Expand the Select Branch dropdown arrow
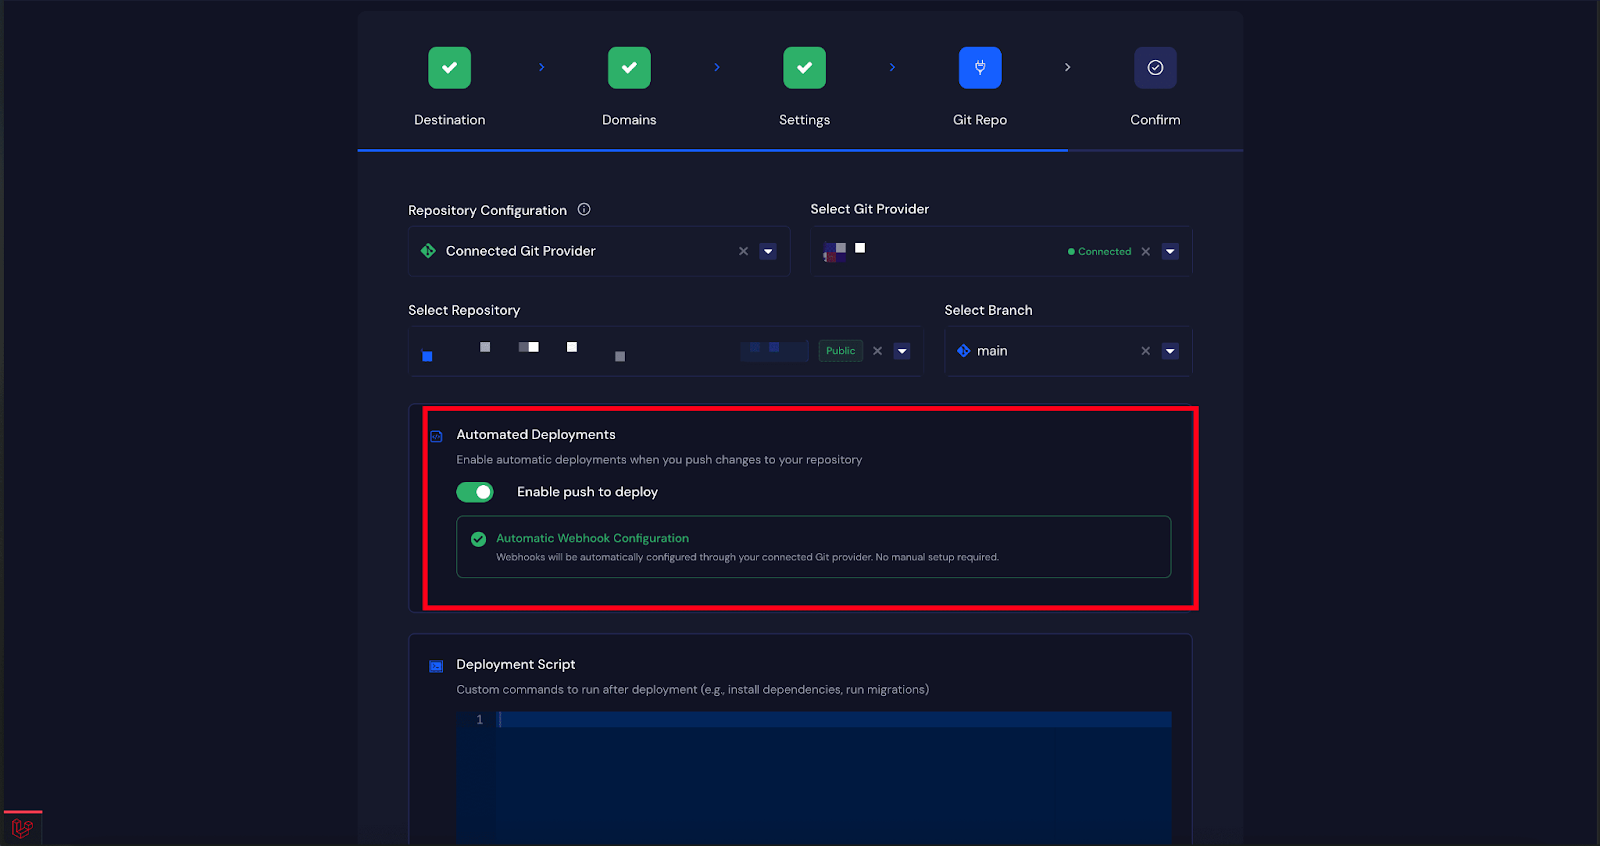This screenshot has height=846, width=1600. (1170, 351)
